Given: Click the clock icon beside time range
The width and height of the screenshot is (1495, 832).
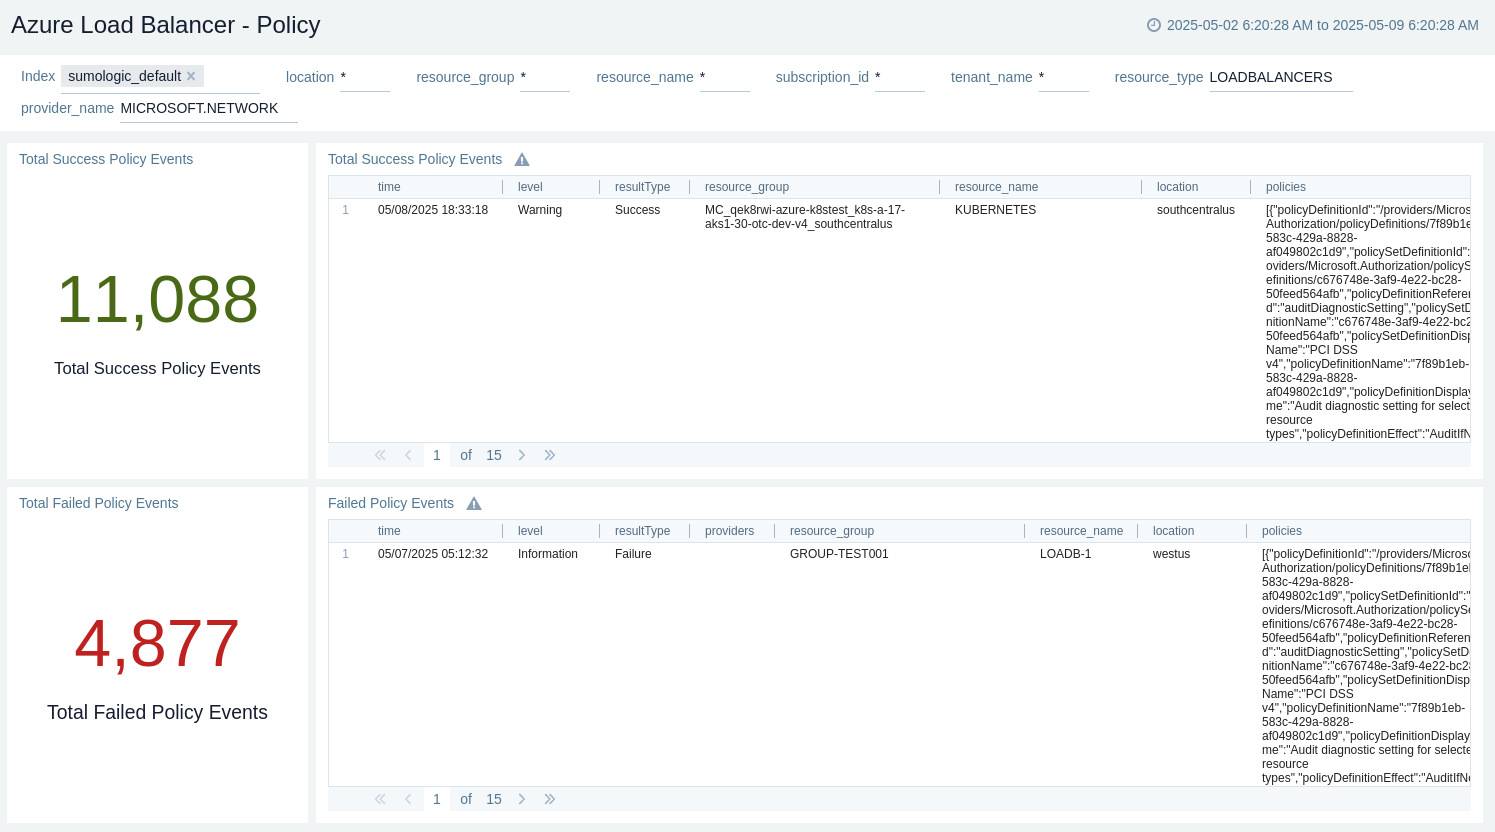Looking at the screenshot, I should coord(1154,25).
